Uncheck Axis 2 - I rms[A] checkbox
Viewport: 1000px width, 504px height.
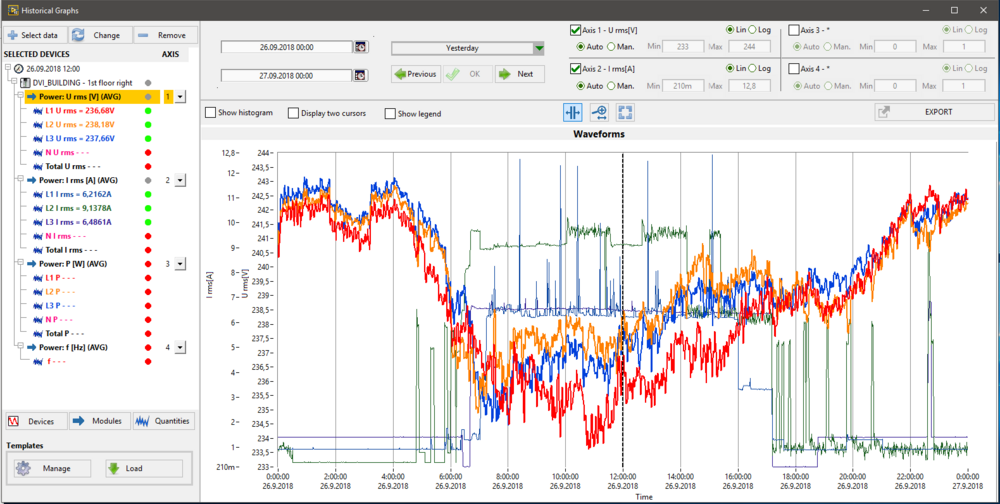(575, 68)
